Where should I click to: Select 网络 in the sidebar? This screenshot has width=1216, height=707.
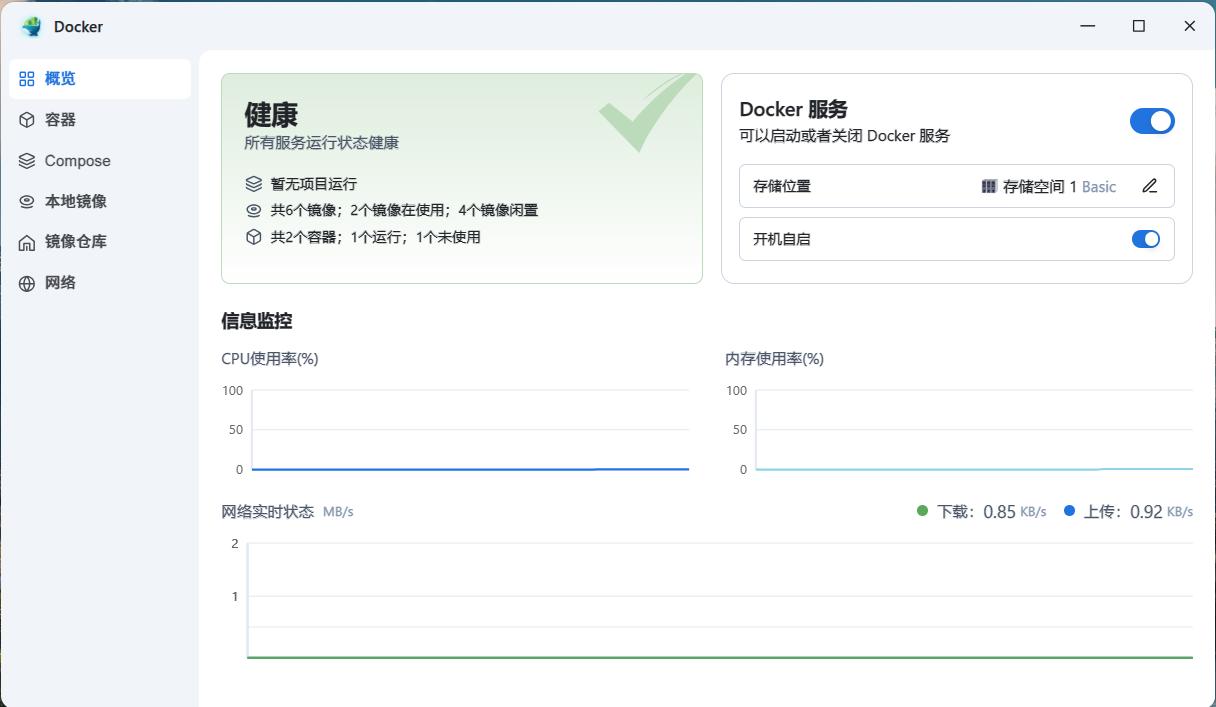coord(100,283)
